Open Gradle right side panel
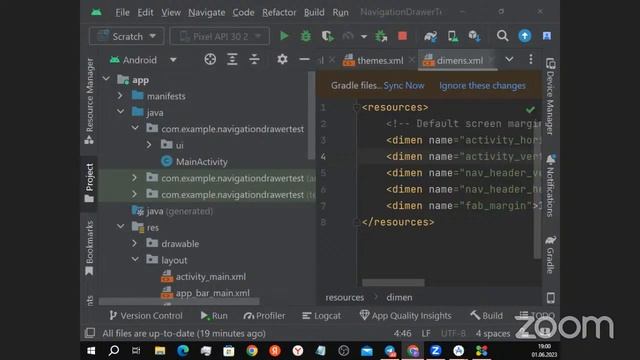640x360 pixels. point(550,255)
